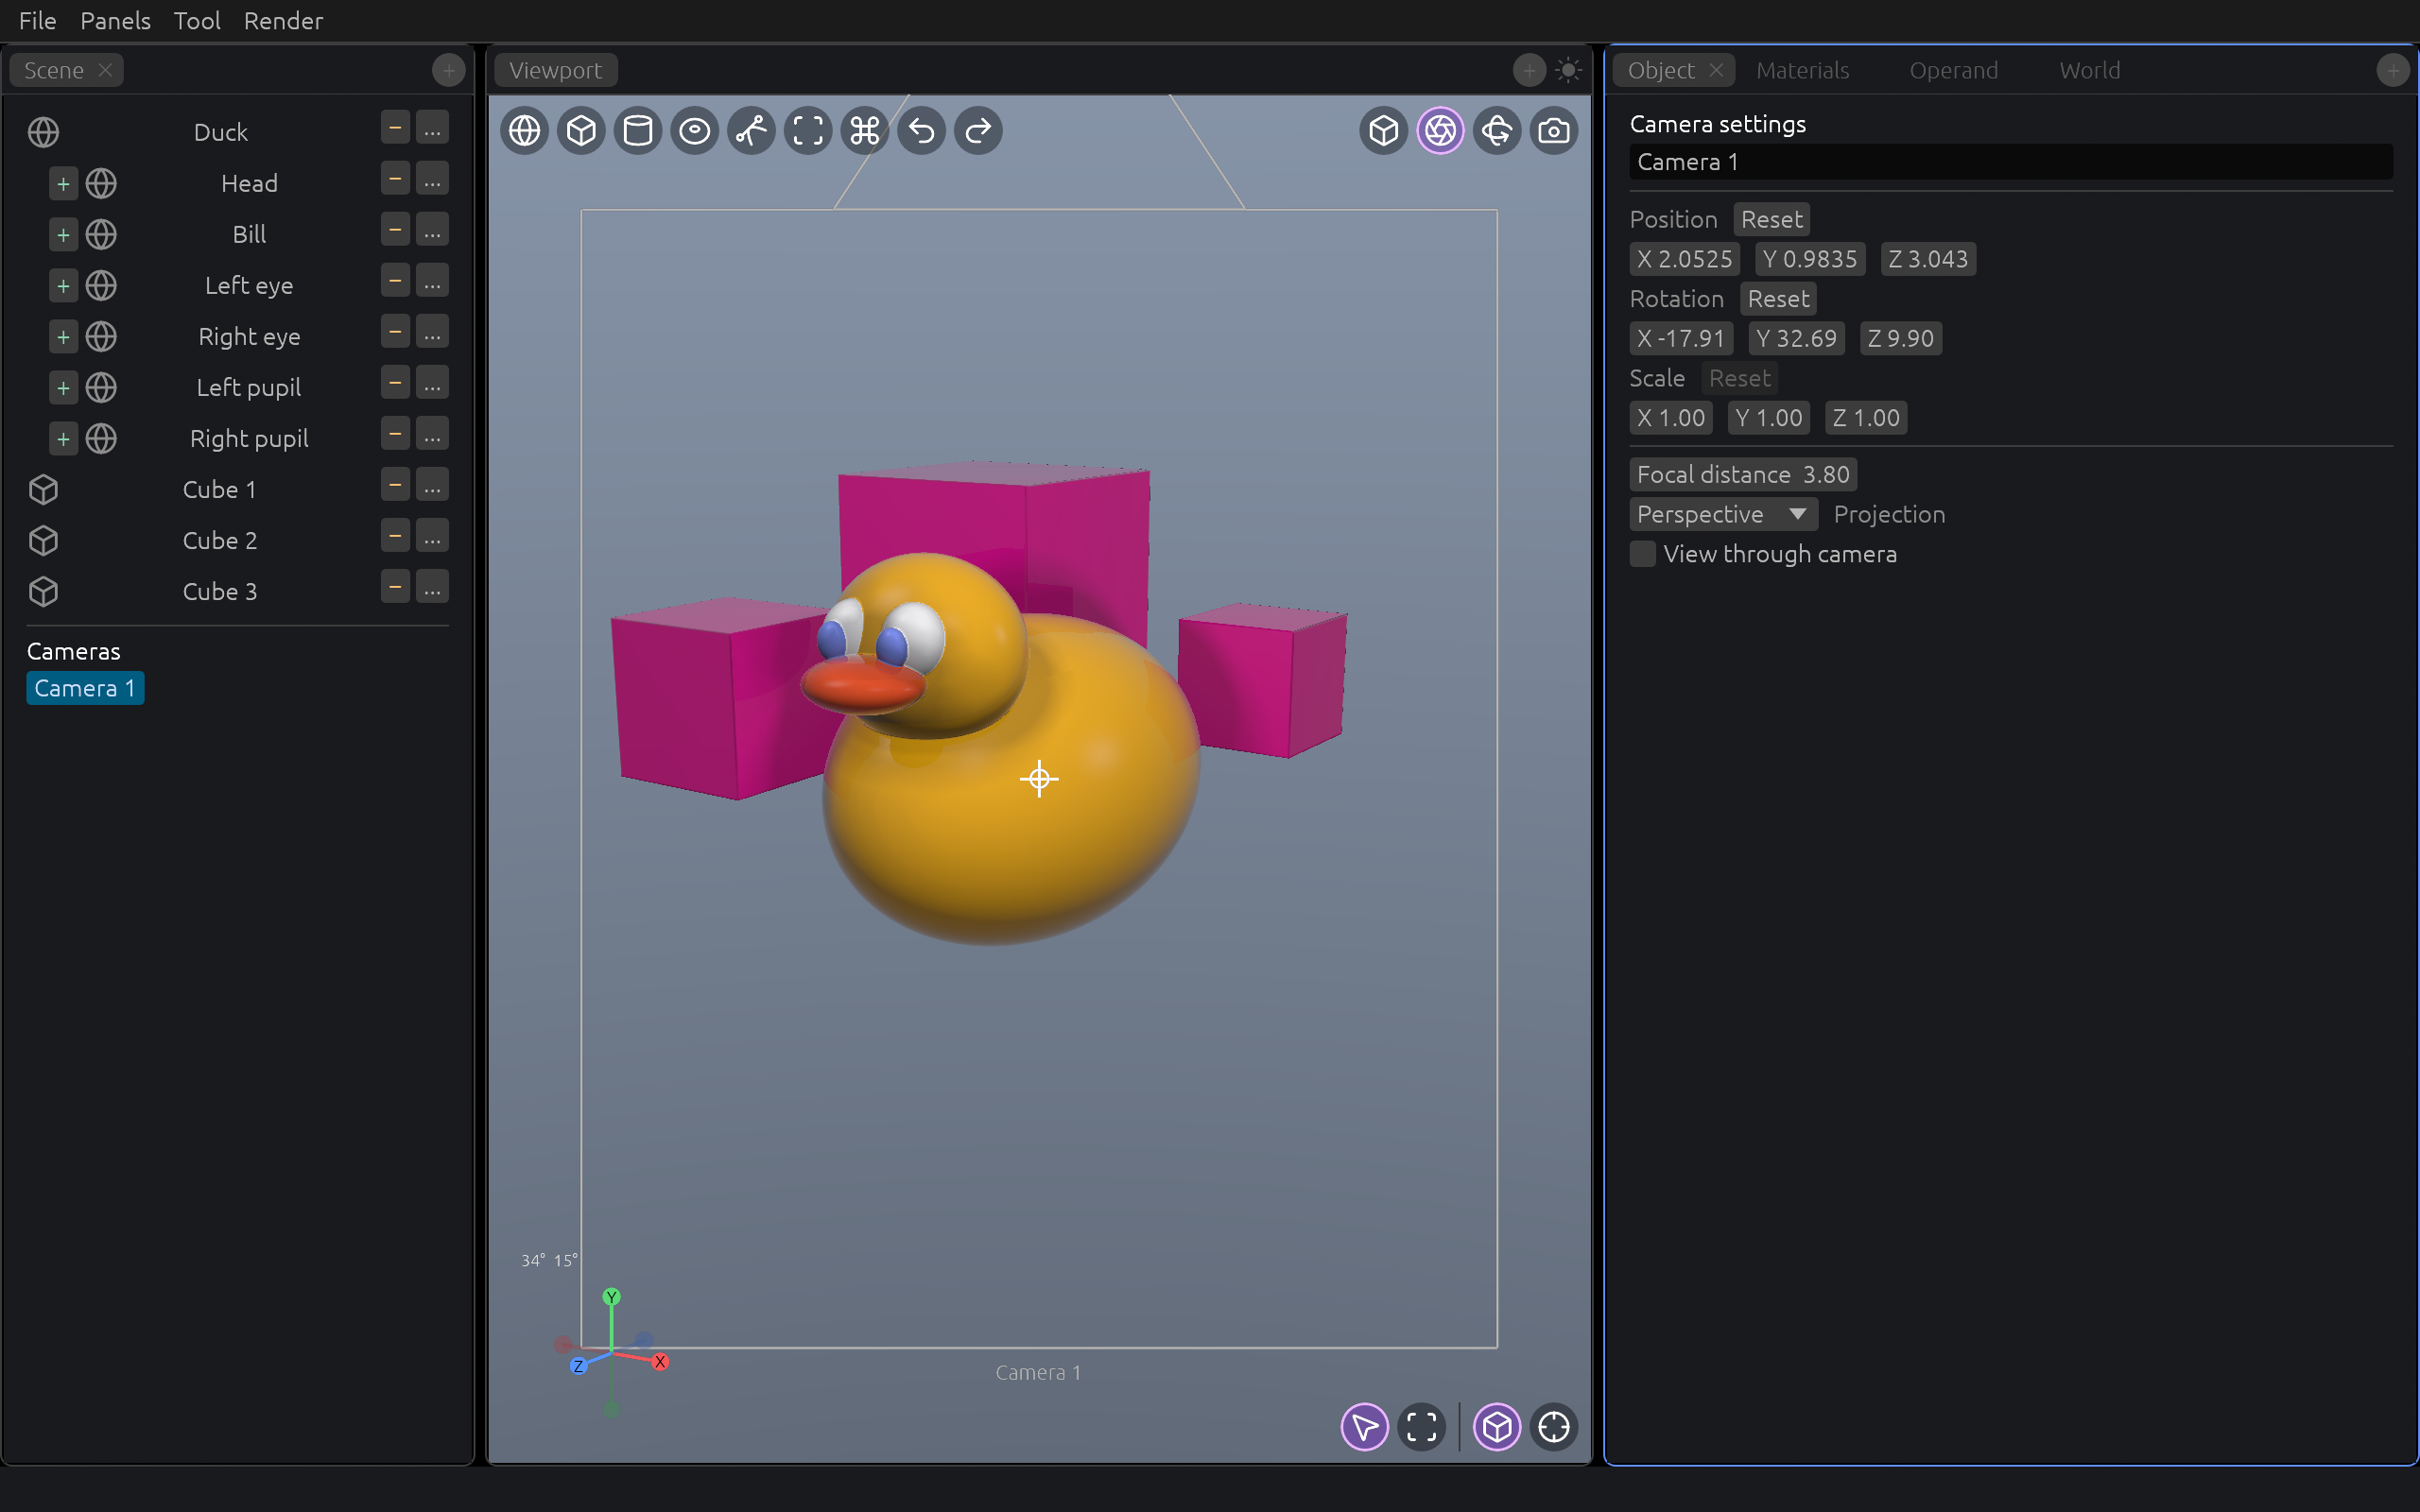Screen dimensions: 2420x1512
Task: Click the frame selection icon in top toolbar
Action: (x=808, y=131)
